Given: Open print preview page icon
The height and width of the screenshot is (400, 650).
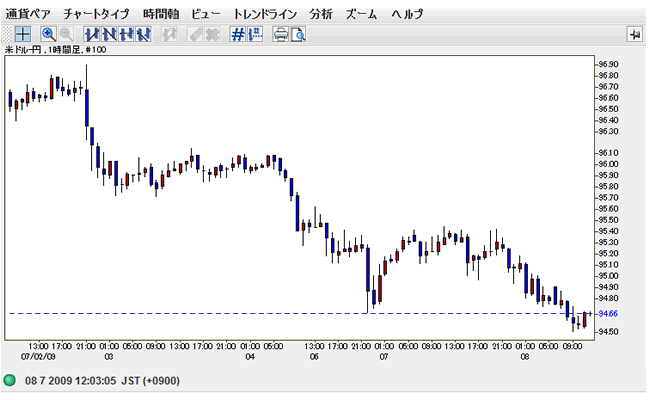Looking at the screenshot, I should click(298, 34).
